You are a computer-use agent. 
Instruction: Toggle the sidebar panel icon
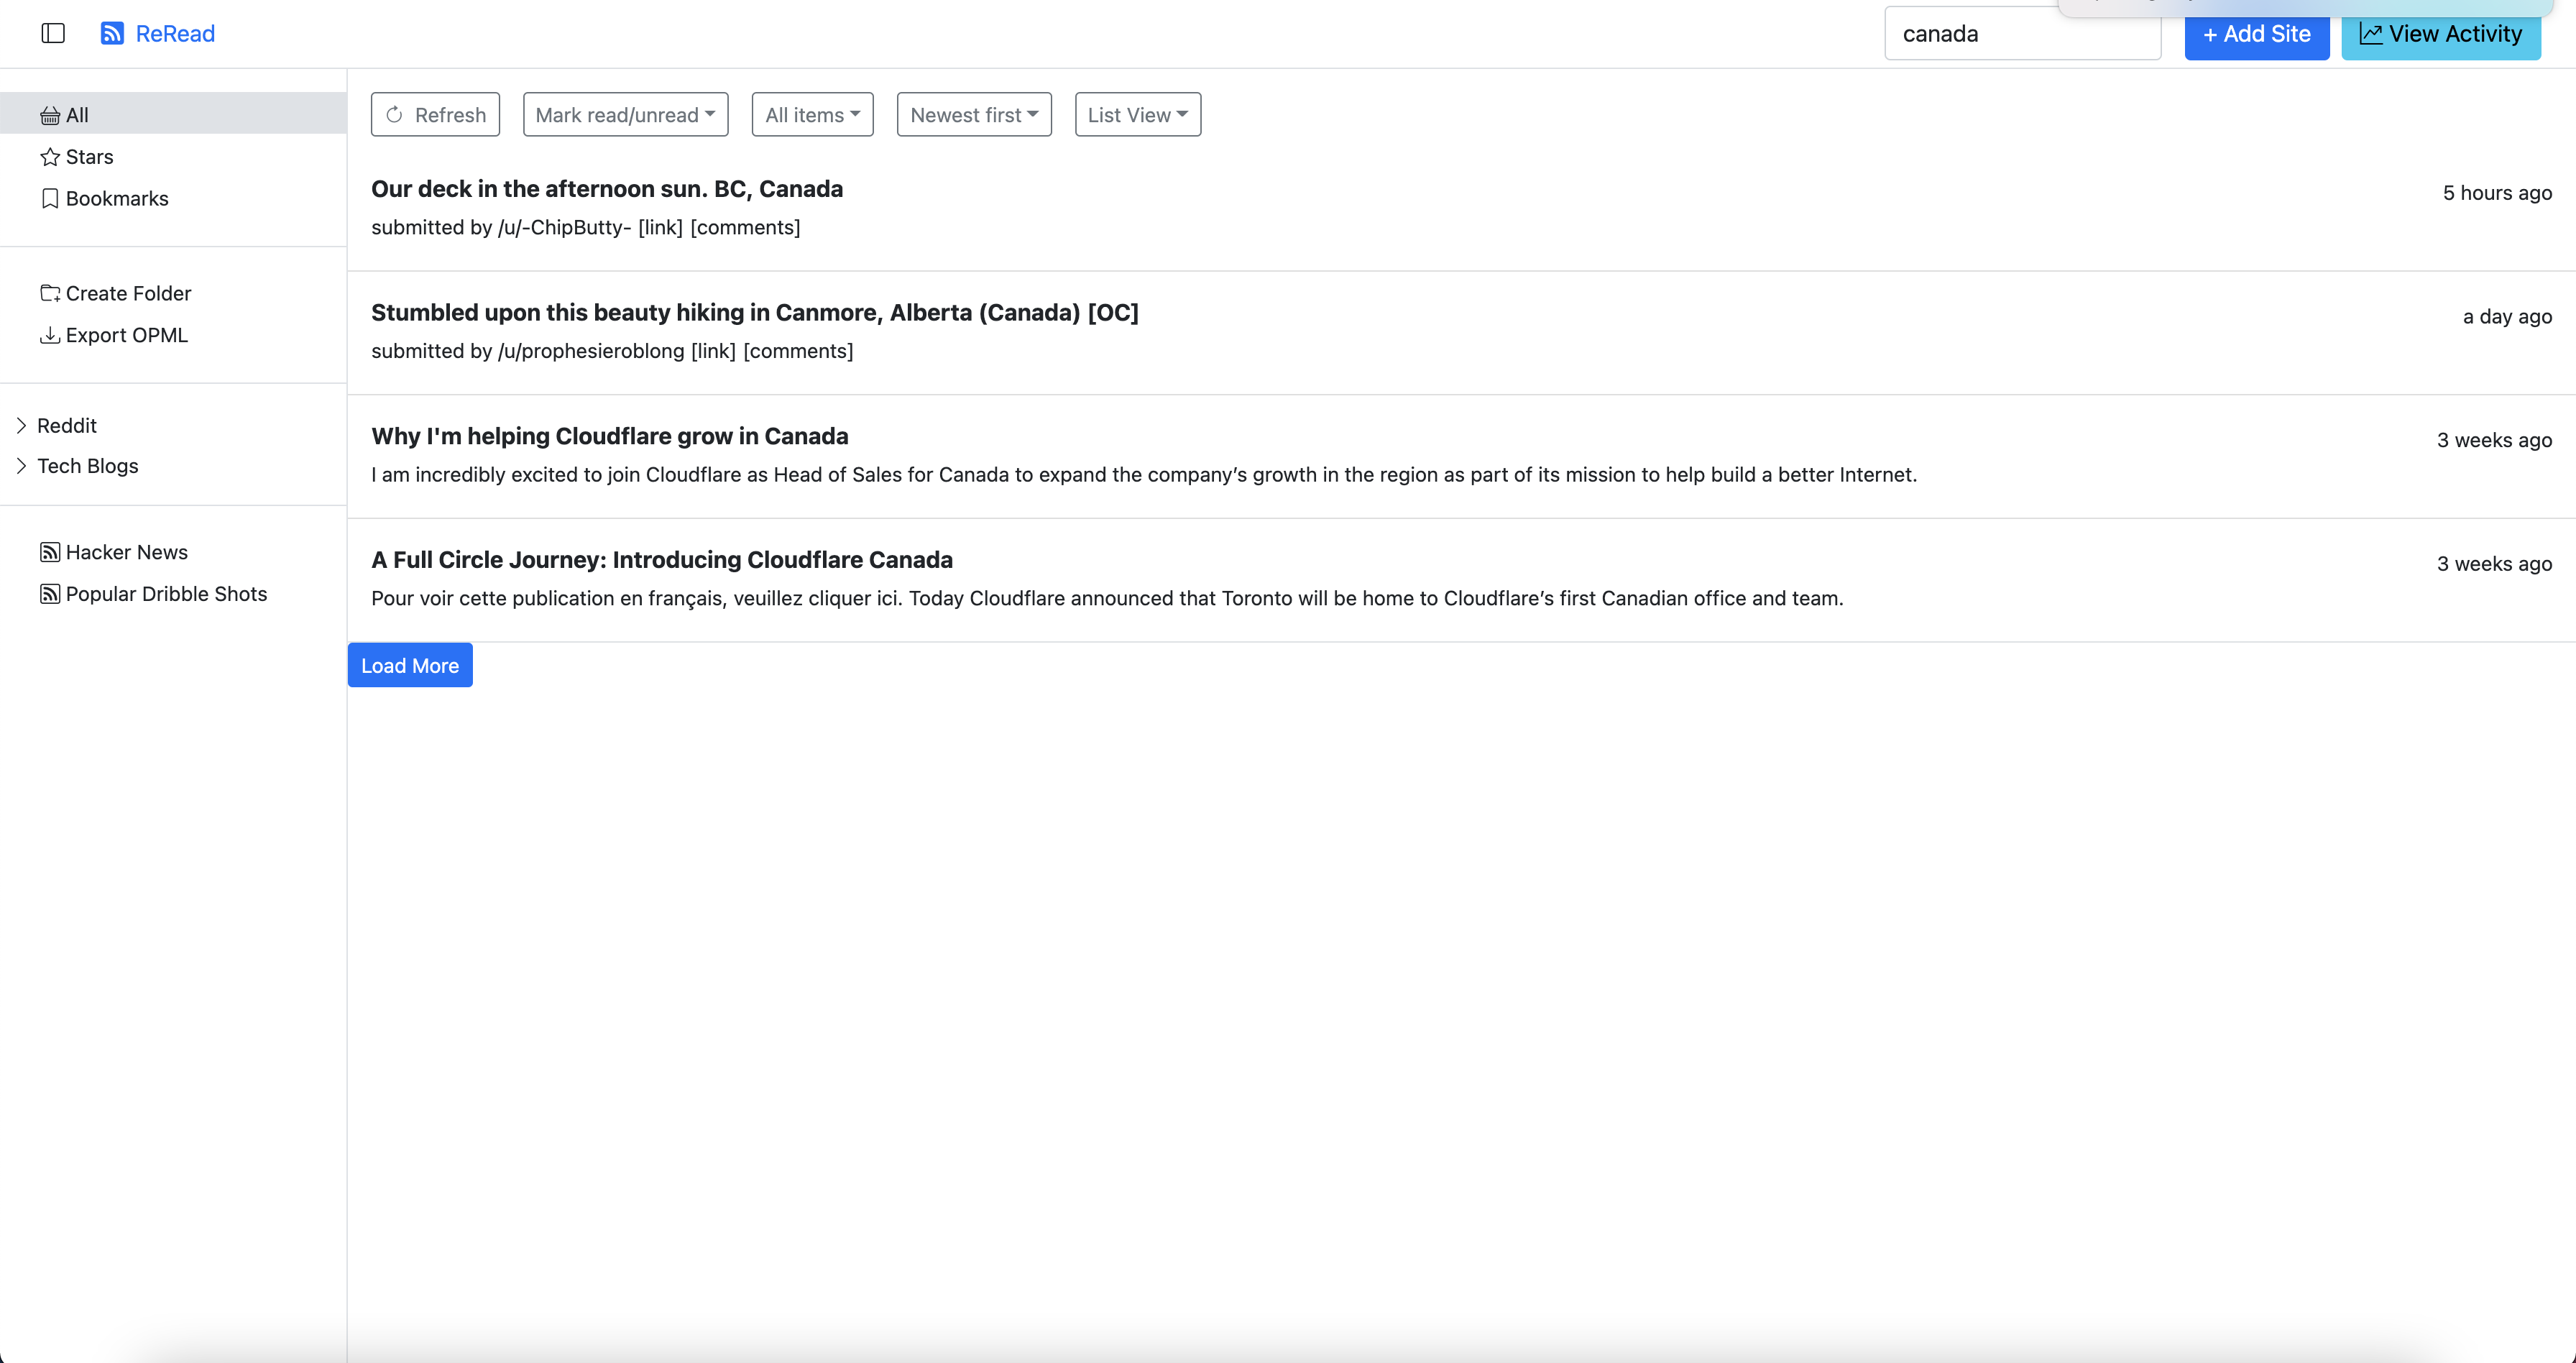pos(53,33)
